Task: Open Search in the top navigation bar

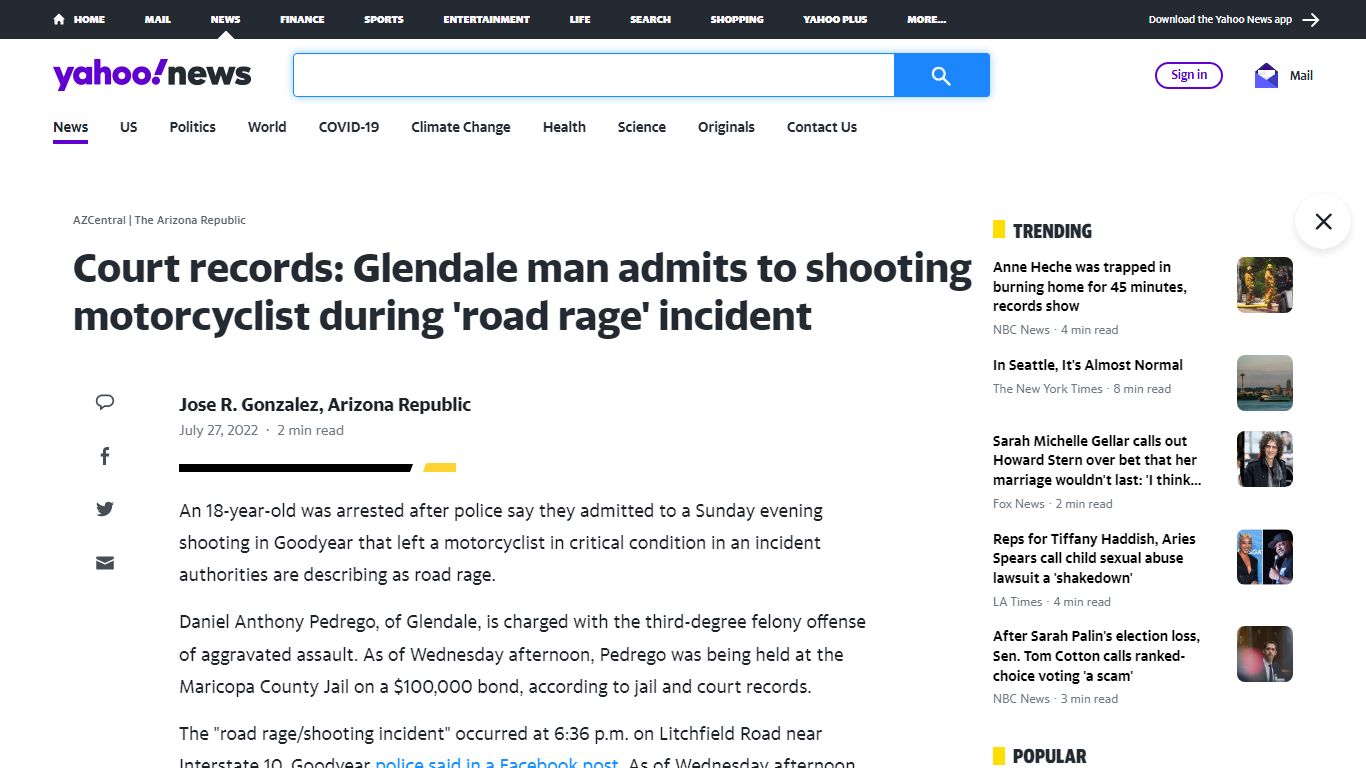Action: click(x=650, y=19)
